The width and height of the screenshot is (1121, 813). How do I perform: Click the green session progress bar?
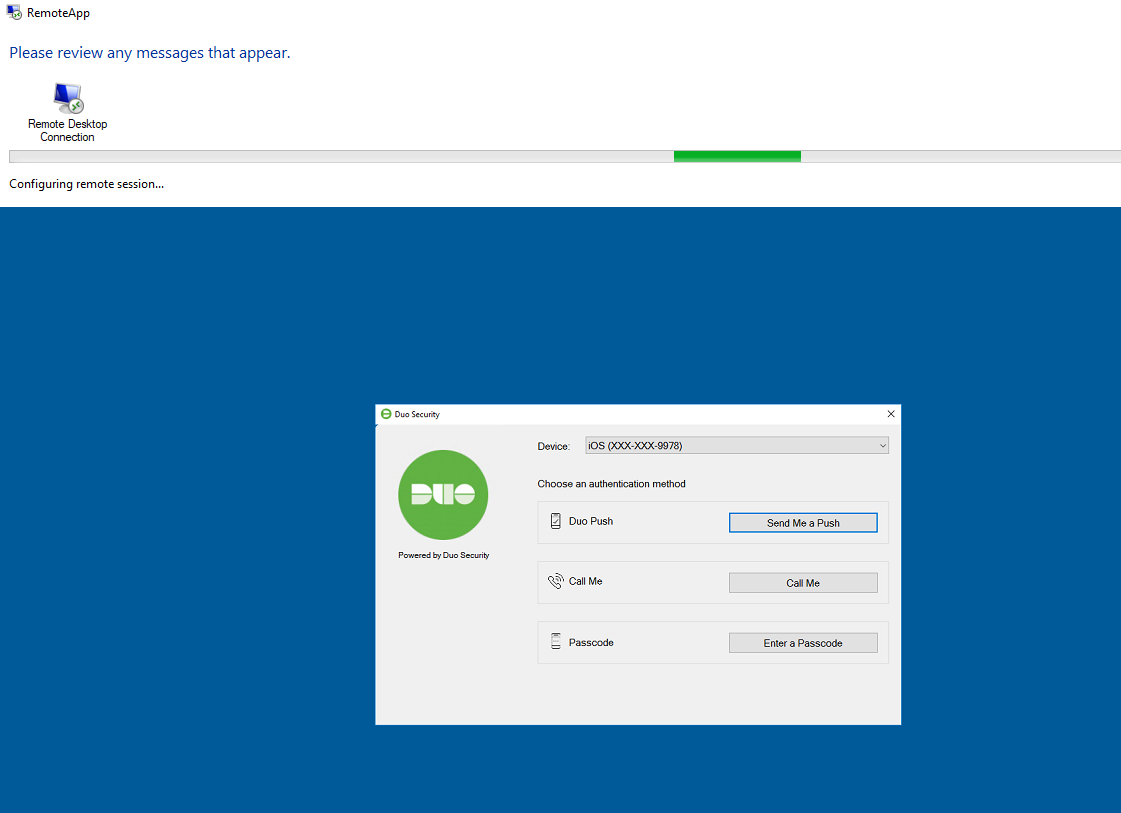[x=737, y=155]
